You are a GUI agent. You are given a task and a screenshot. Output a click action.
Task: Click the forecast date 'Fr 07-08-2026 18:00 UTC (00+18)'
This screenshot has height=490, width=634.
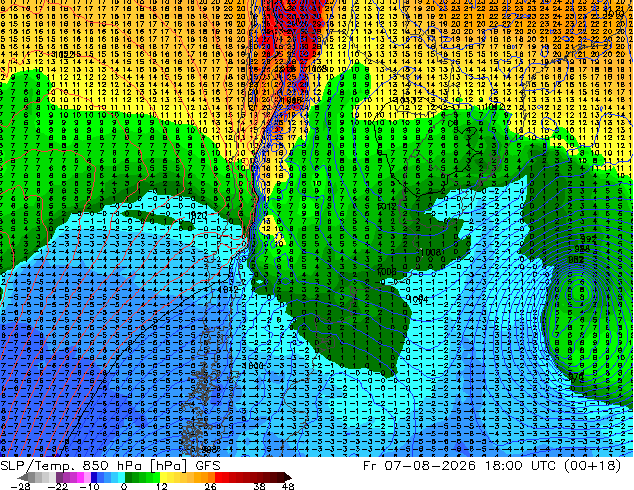[492, 465]
